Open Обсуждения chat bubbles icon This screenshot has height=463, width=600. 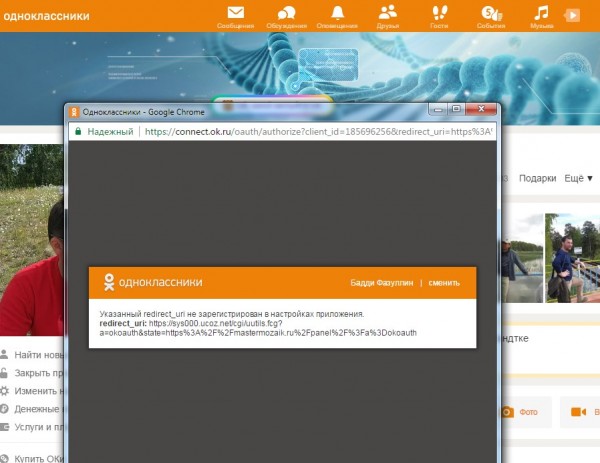point(286,13)
